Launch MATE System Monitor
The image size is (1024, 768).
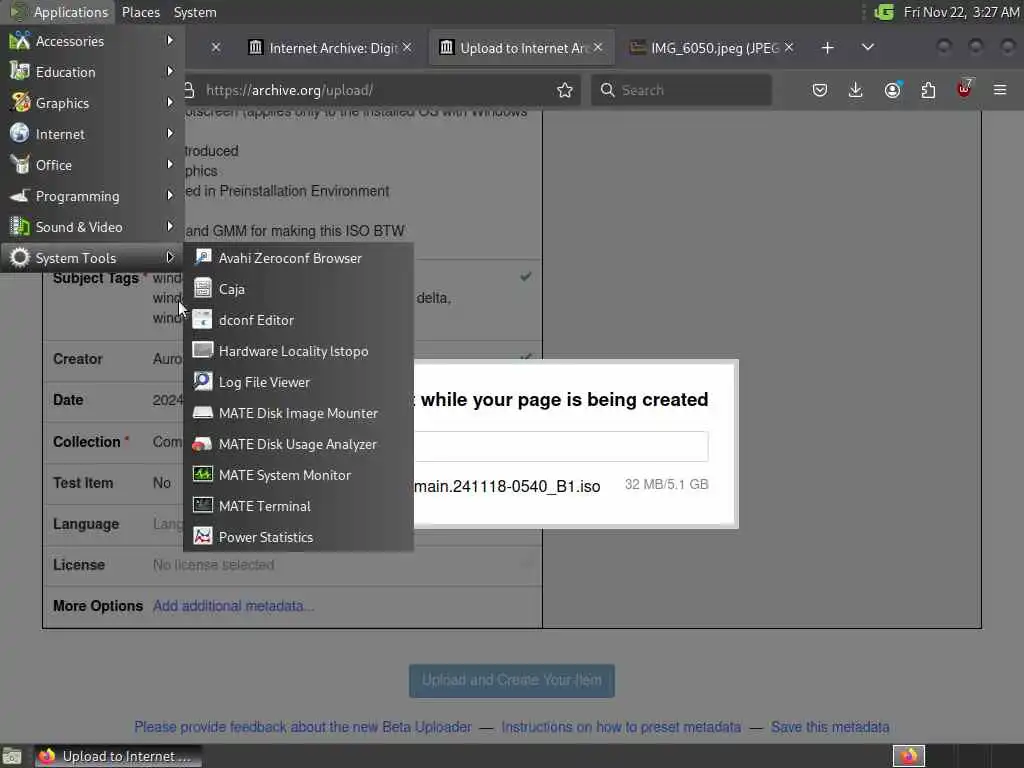pos(298,475)
